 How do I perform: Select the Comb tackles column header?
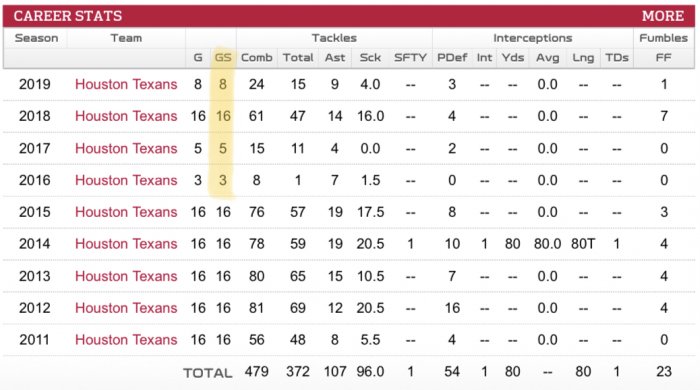click(x=256, y=58)
